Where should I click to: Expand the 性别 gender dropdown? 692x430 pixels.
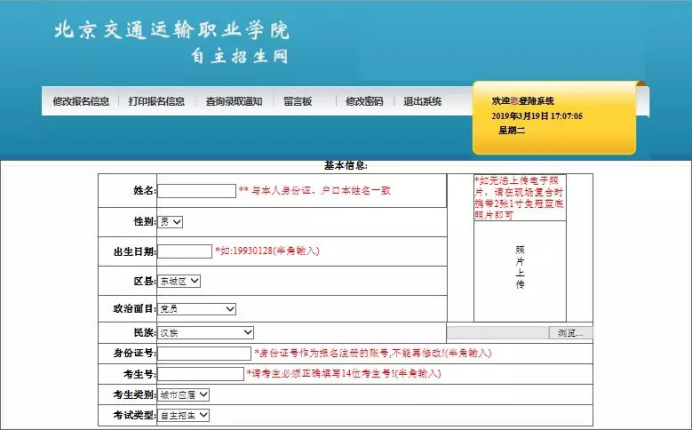[171, 221]
